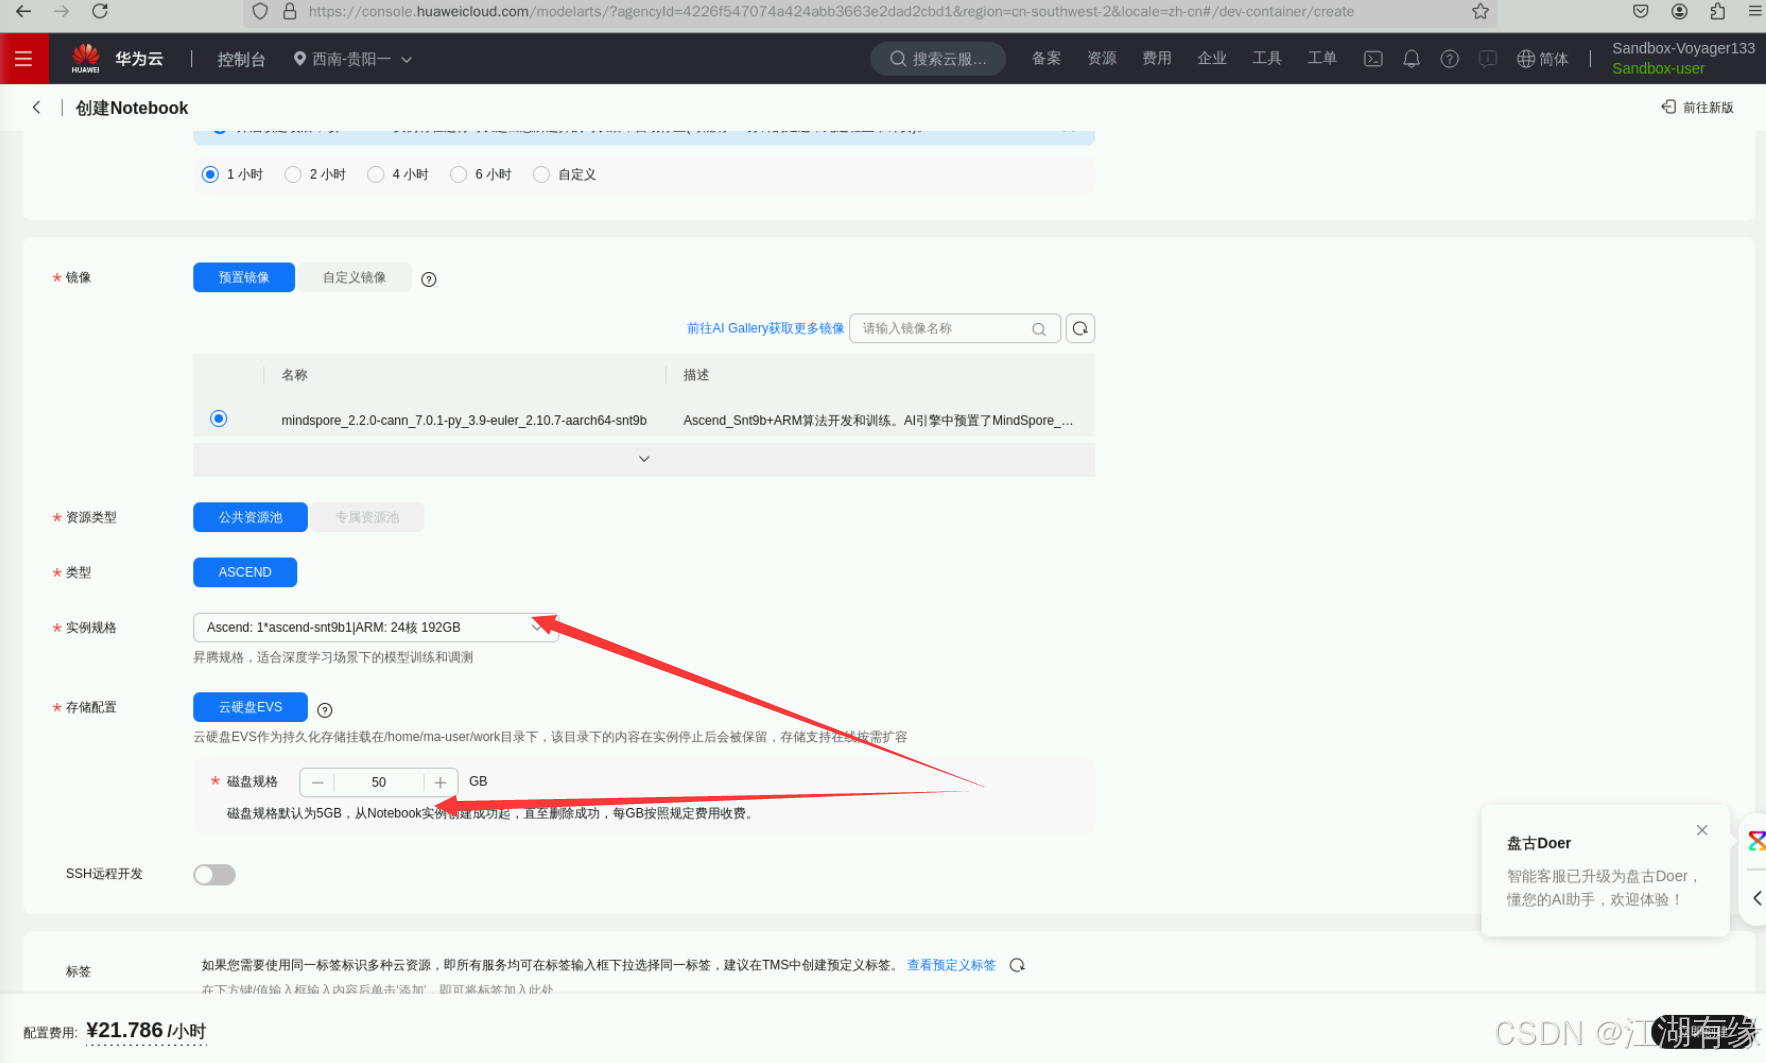1766x1063 pixels.
Task: Click the 搜索云服 search box
Action: coord(938,59)
